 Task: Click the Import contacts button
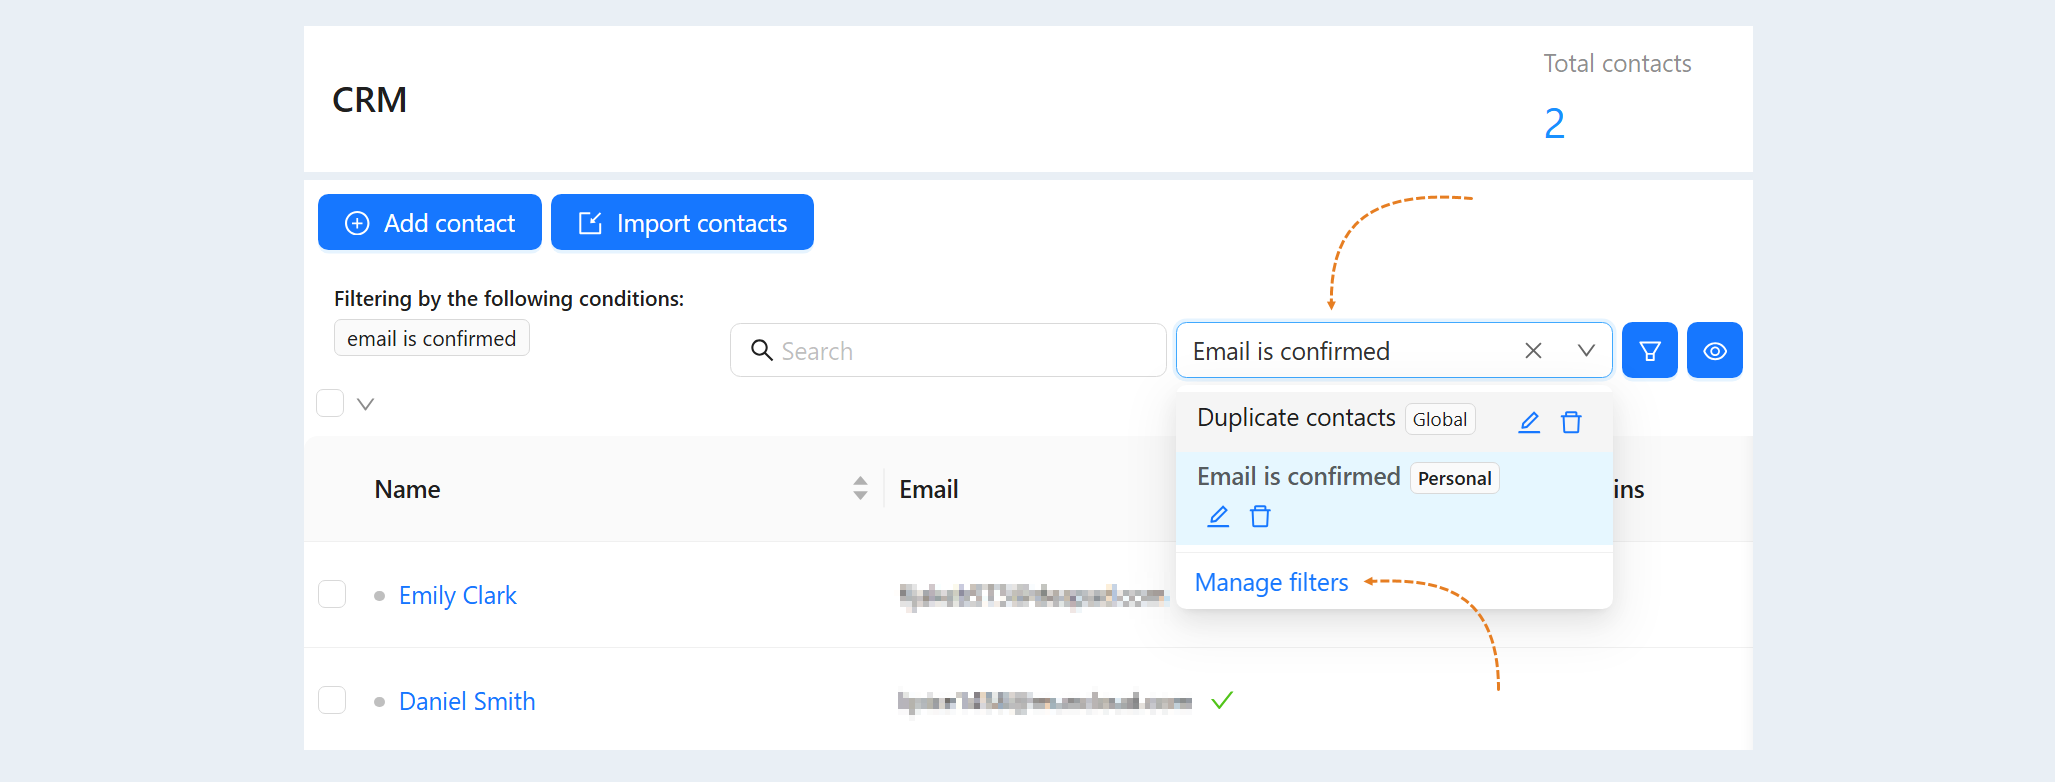[682, 222]
